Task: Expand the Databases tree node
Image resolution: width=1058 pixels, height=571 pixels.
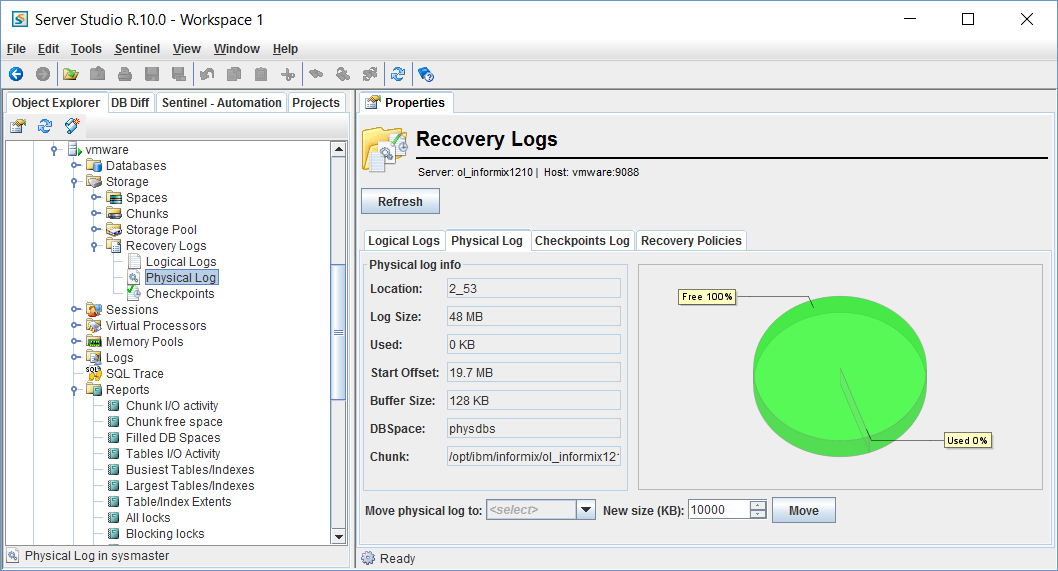Action: tap(75, 166)
